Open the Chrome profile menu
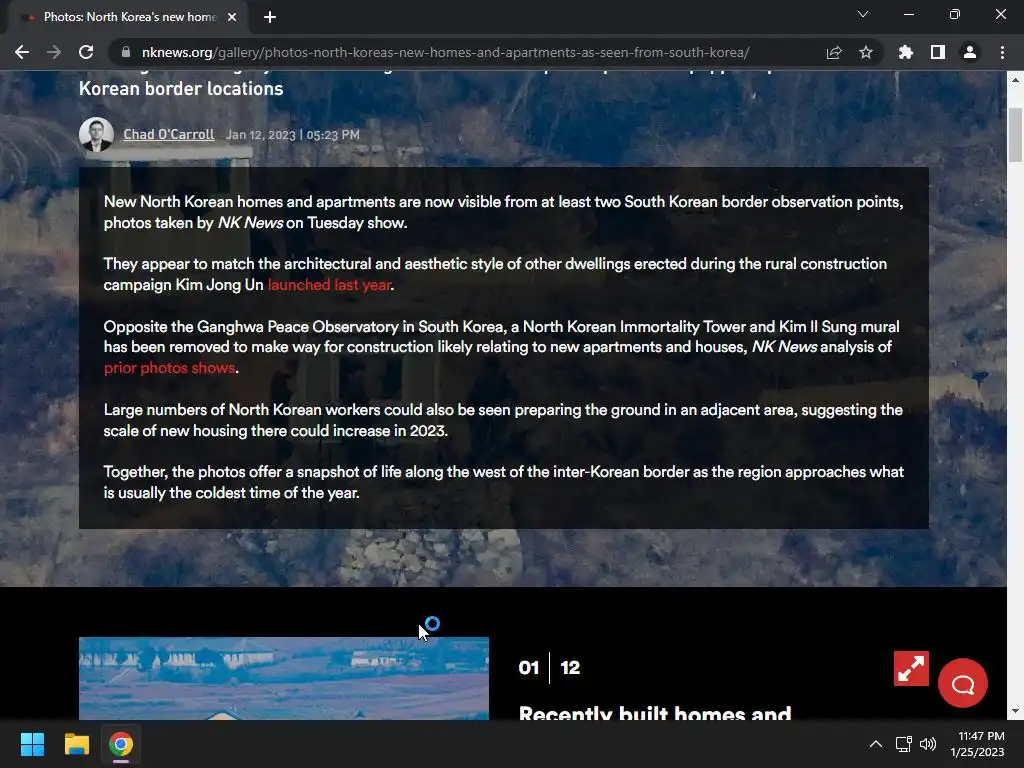The width and height of the screenshot is (1024, 768). [x=970, y=52]
